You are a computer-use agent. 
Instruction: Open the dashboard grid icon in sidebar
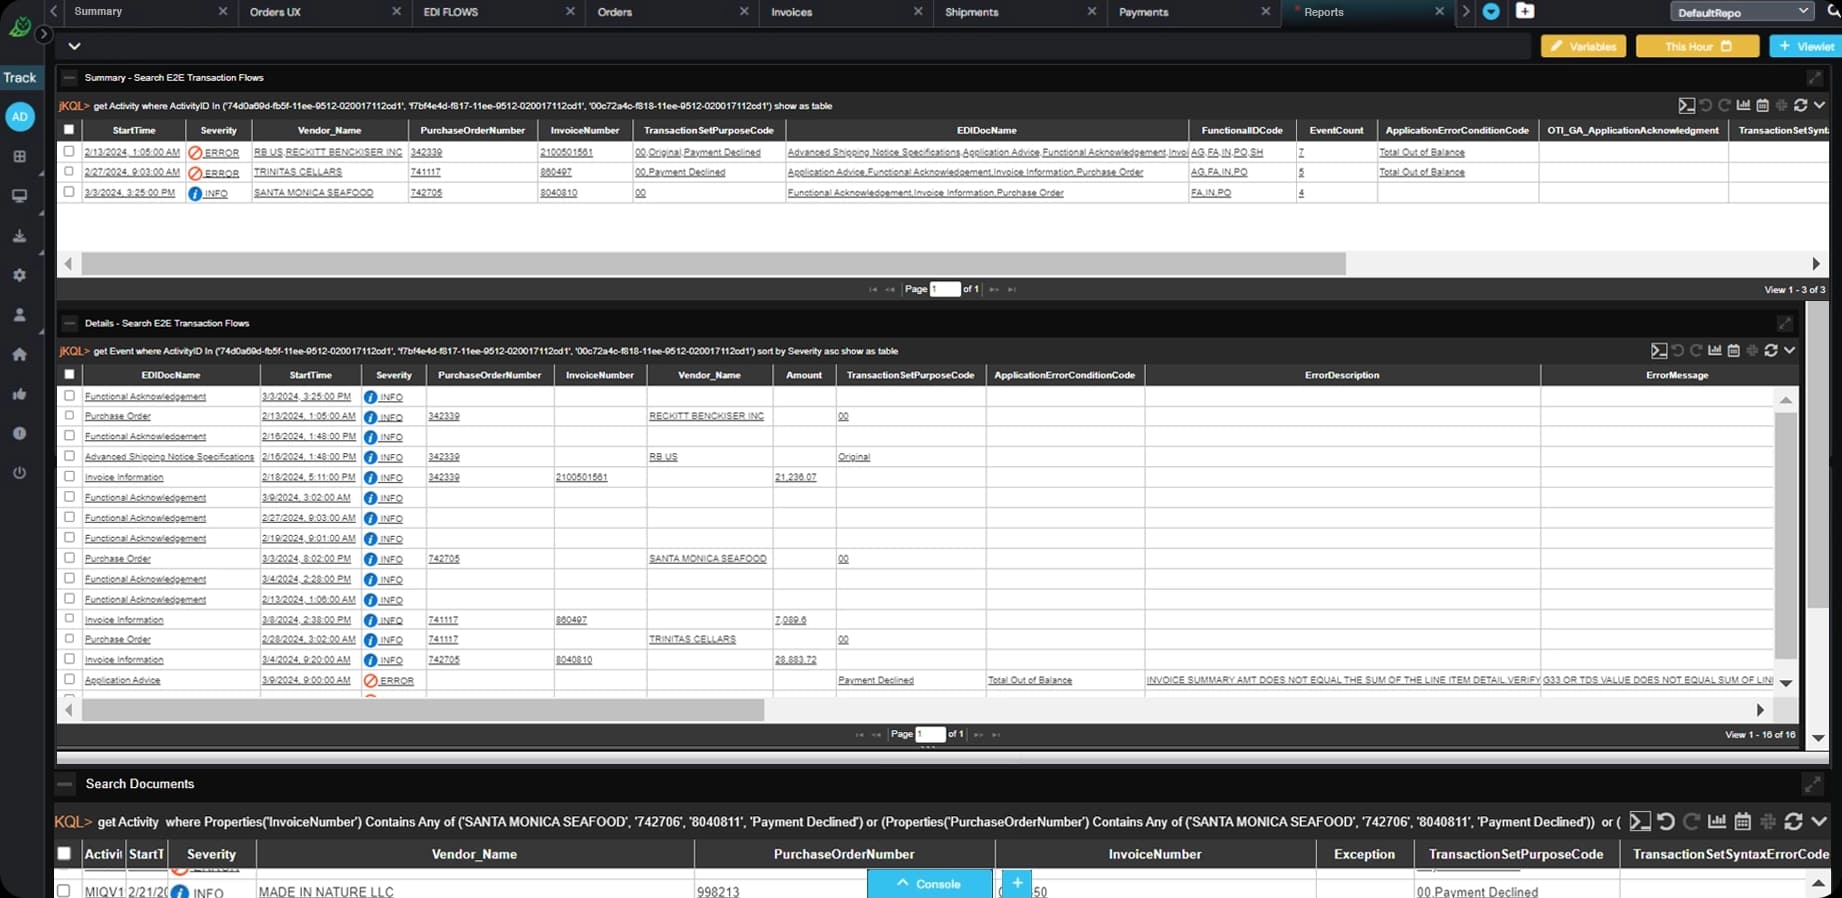(19, 156)
